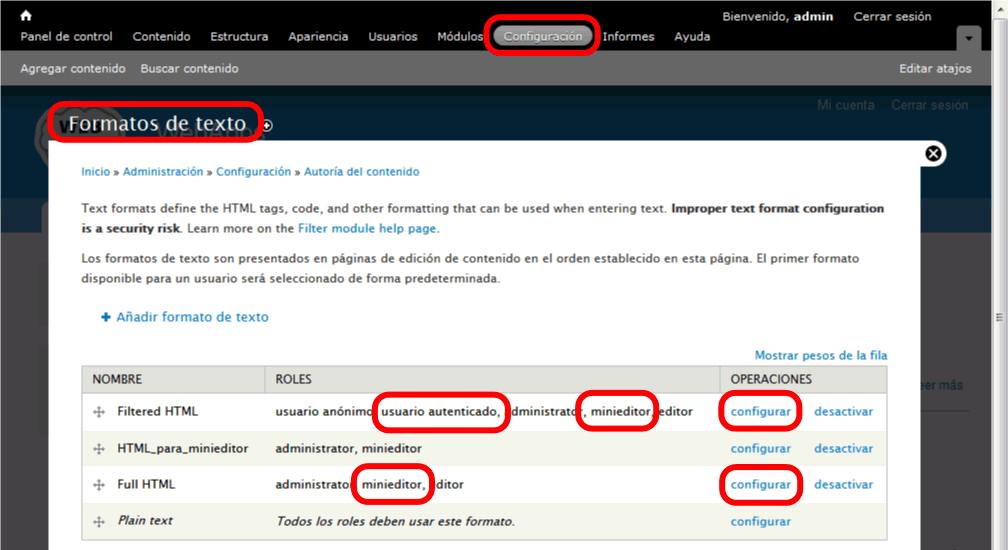Viewport: 1008px width, 550px height.
Task: Toggle the shortcuts drawer arrow button
Action: [x=968, y=39]
